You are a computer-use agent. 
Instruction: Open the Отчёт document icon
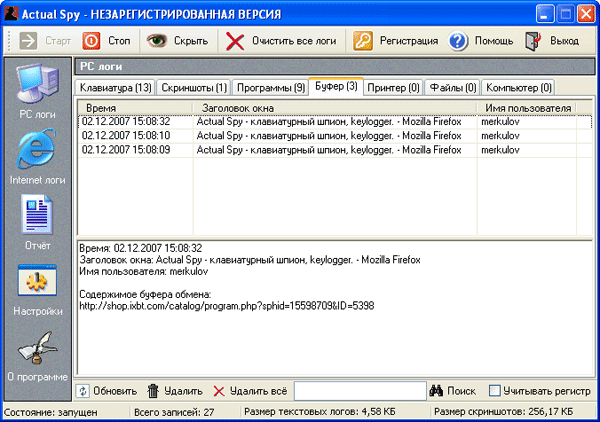tap(37, 214)
